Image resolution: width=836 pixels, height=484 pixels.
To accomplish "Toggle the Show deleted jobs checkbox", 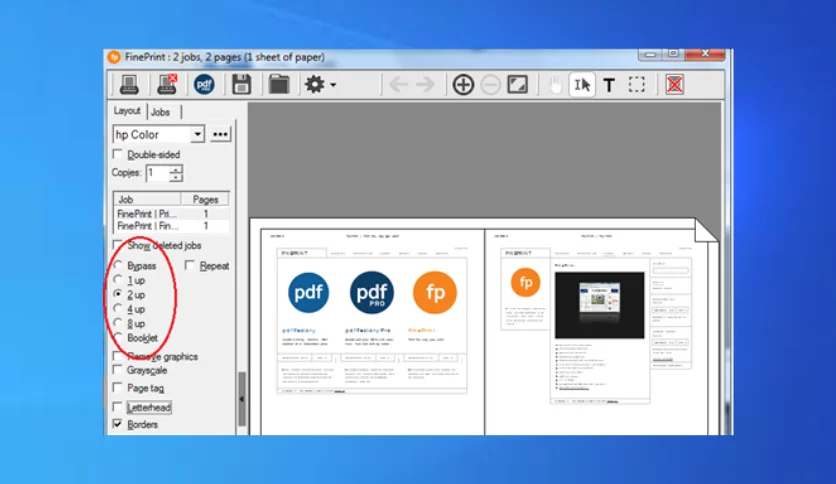I will pyautogui.click(x=117, y=245).
